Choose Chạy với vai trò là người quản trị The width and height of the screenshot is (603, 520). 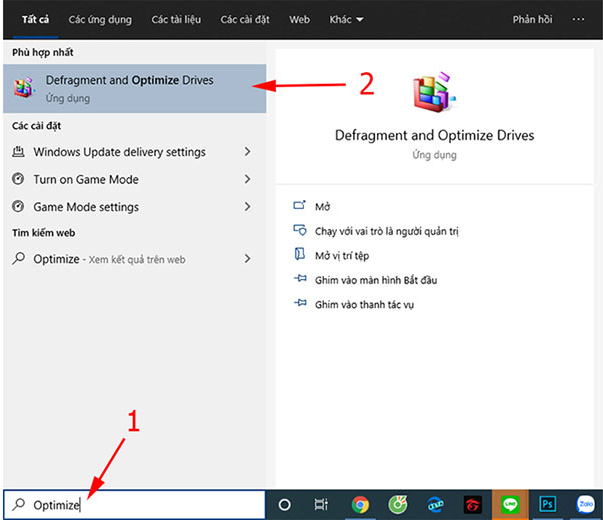click(x=386, y=231)
